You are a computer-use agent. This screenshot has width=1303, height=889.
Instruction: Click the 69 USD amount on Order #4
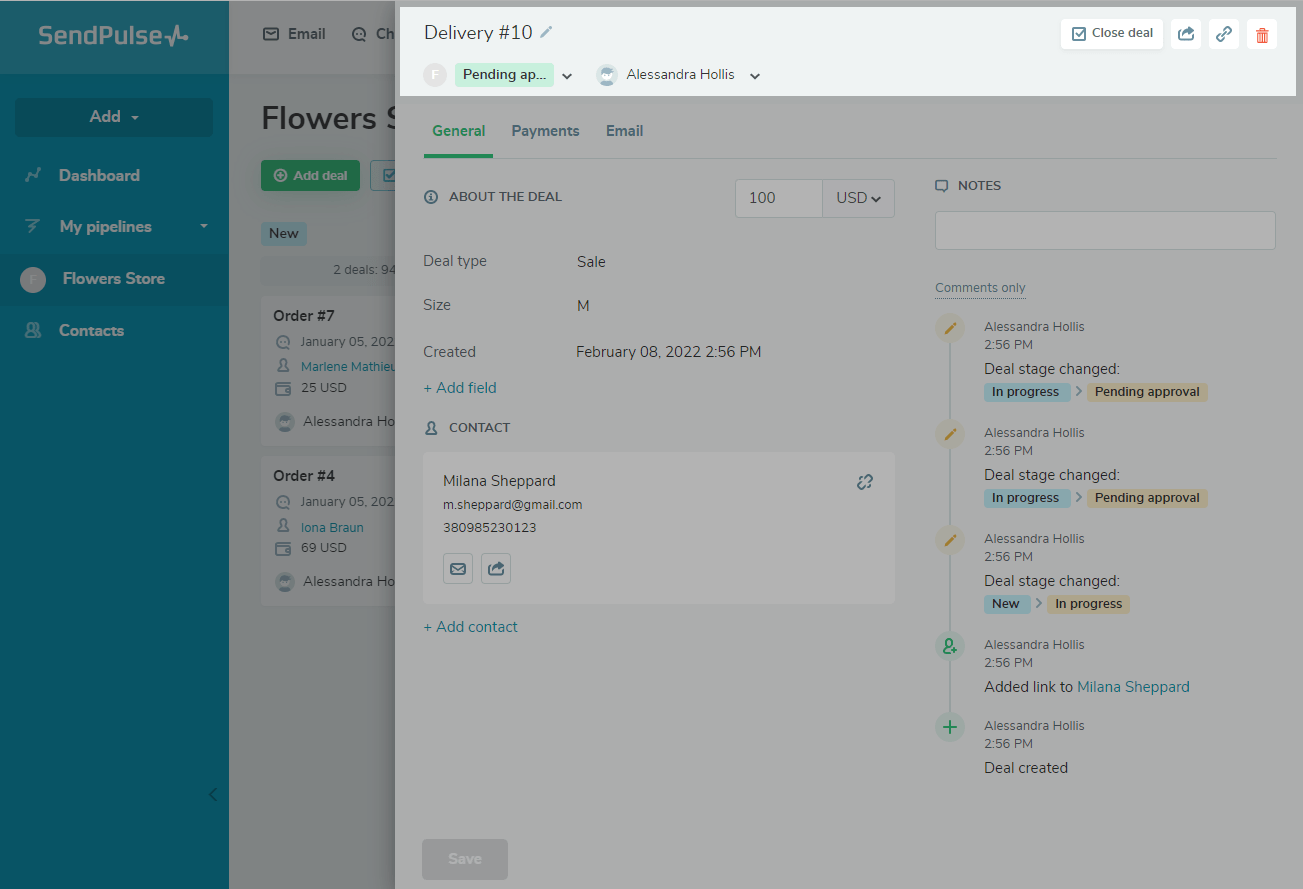(x=324, y=548)
